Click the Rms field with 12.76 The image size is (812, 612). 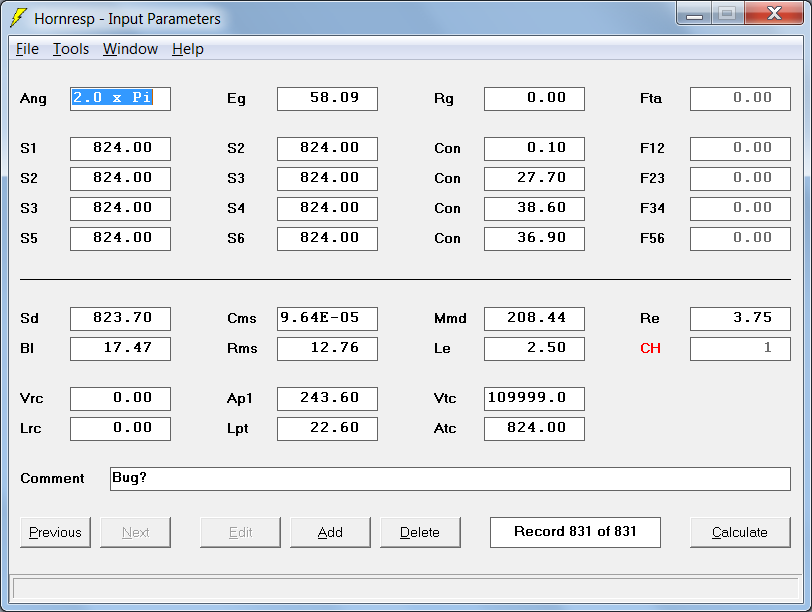(x=327, y=349)
